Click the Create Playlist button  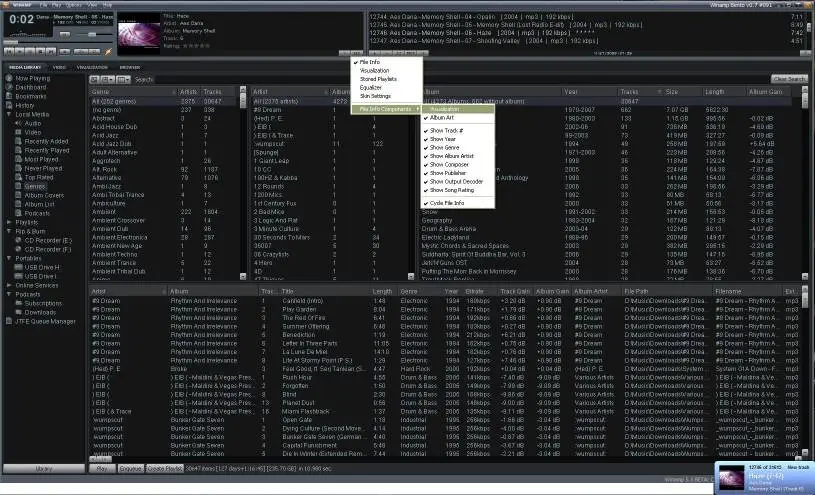click(165, 468)
